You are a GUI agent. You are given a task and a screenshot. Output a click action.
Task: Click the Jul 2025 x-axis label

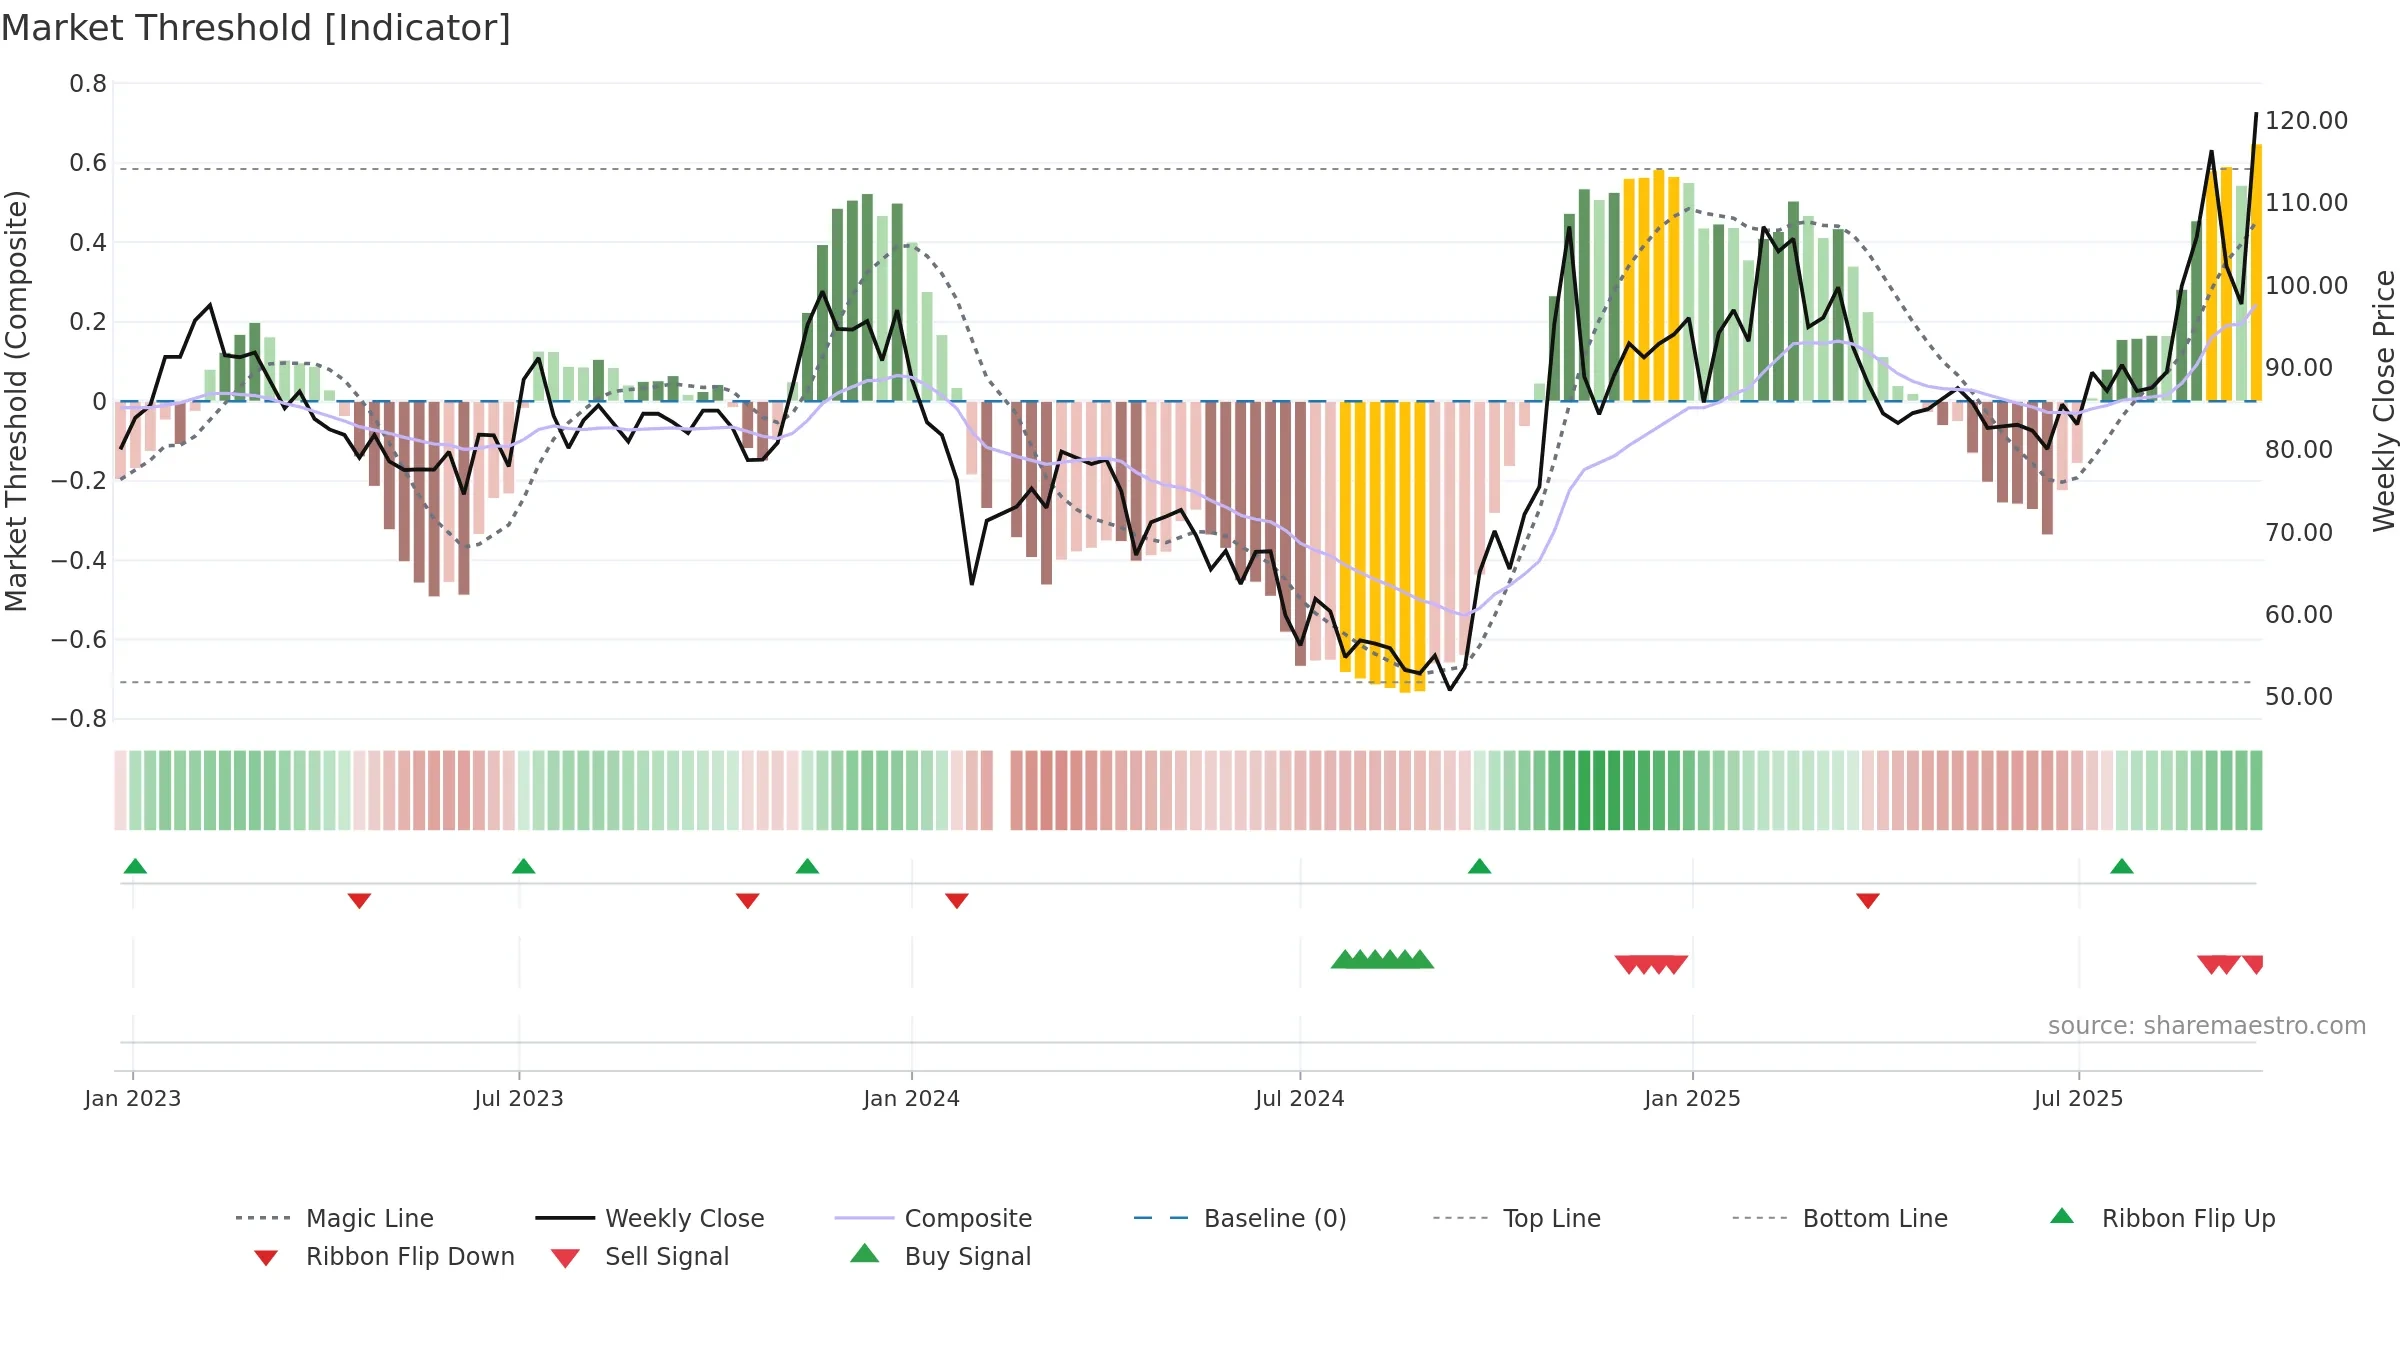pyautogui.click(x=2078, y=1098)
